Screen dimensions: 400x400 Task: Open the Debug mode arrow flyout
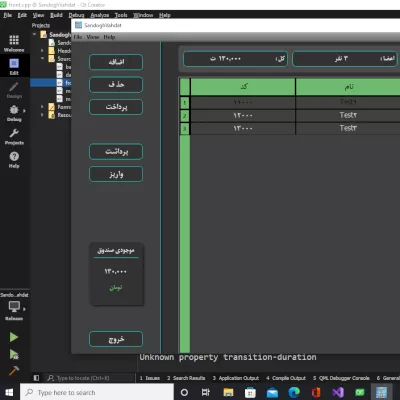tap(24, 111)
